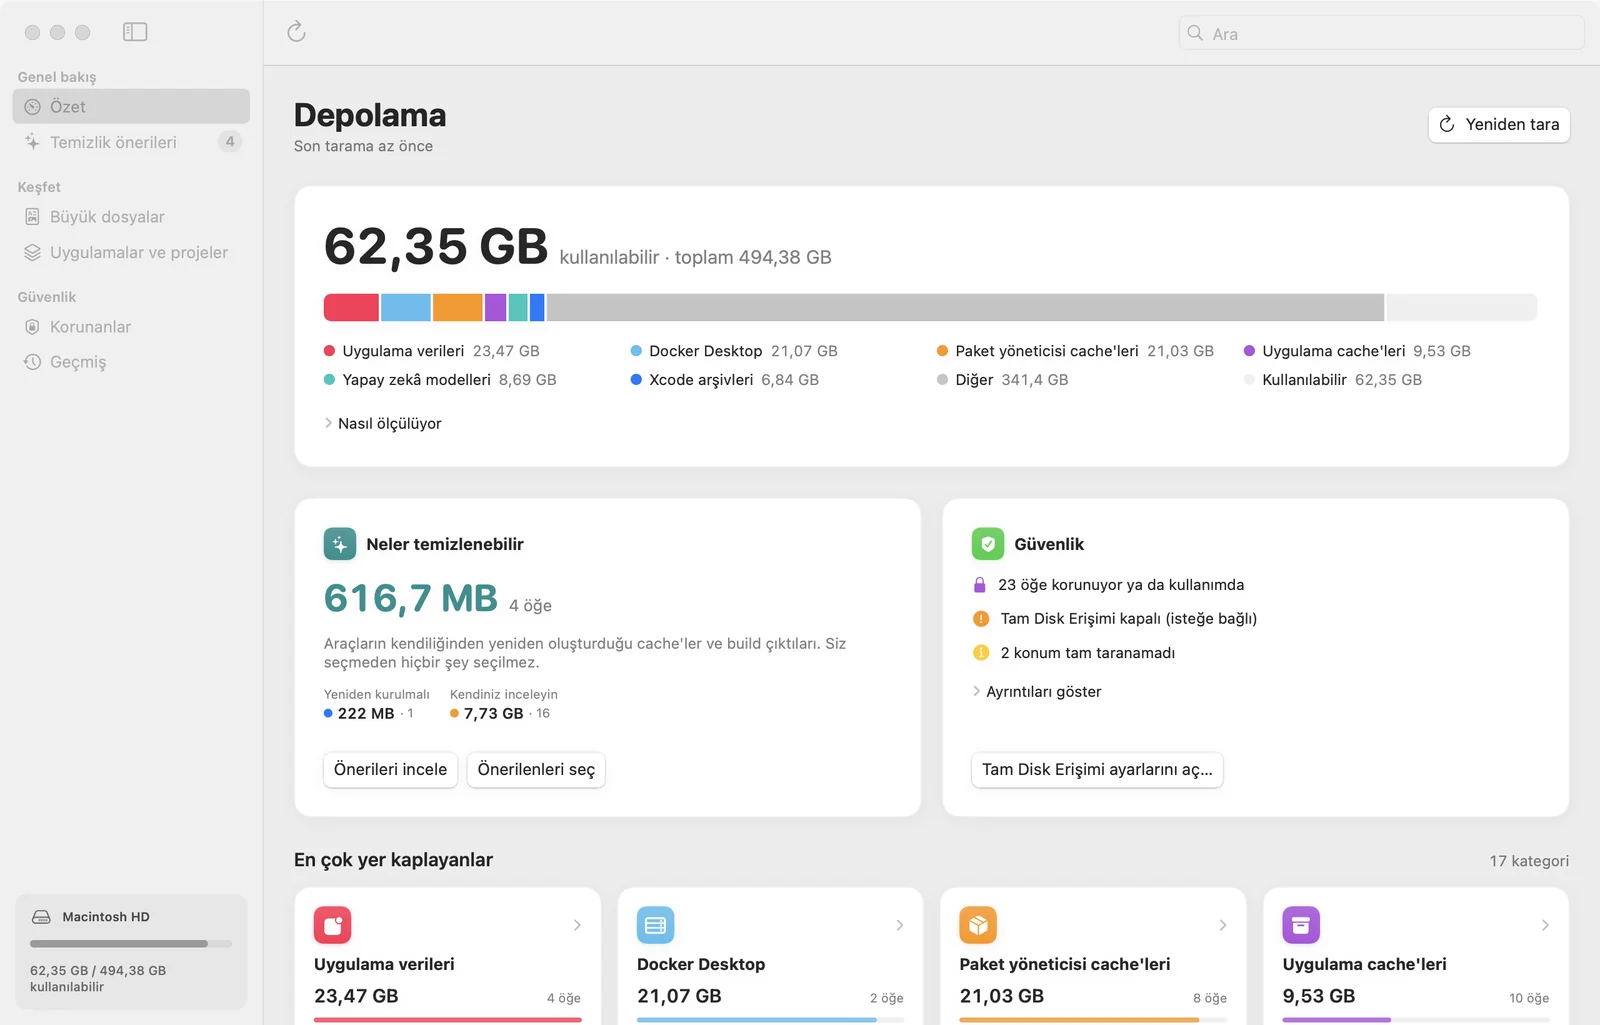Open Uygulama verileri card via its chevron
The image size is (1600, 1025).
577,925
